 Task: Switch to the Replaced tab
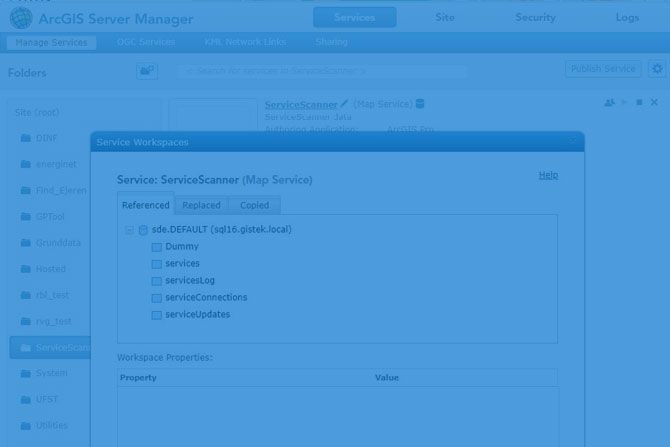(201, 205)
